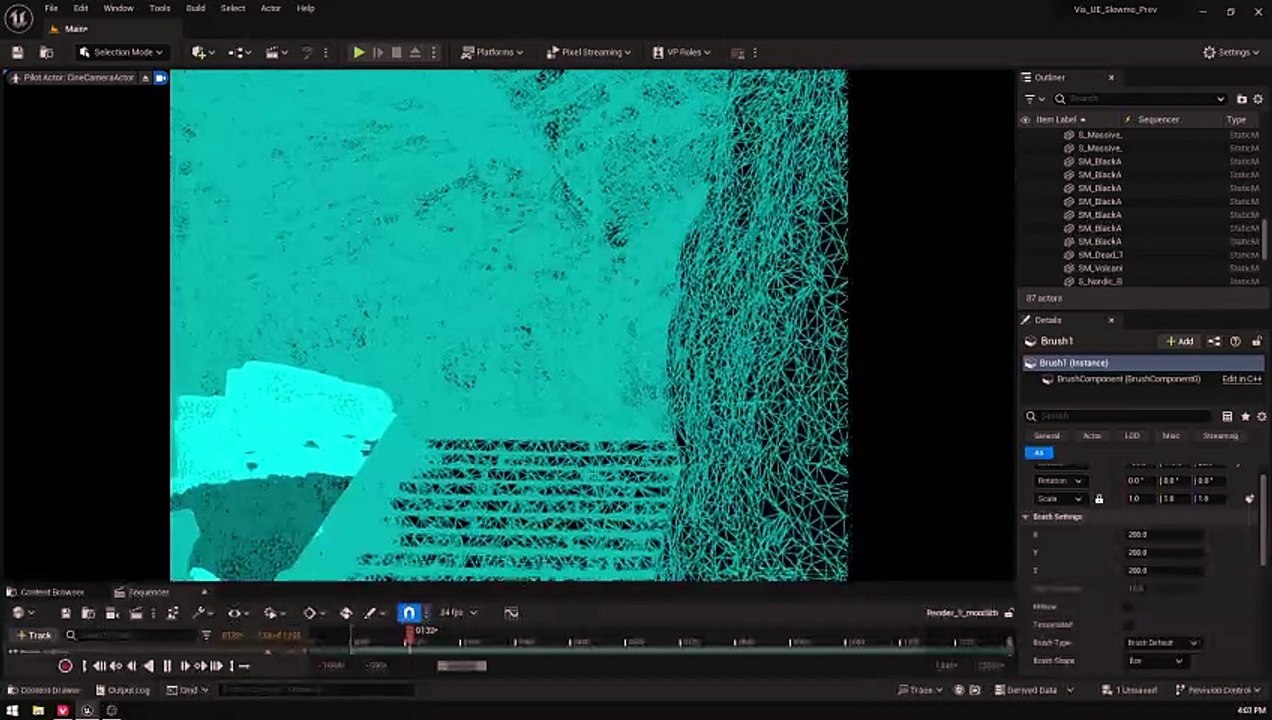Toggle the Scale lock icon
This screenshot has width=1272, height=720.
[1099, 499]
